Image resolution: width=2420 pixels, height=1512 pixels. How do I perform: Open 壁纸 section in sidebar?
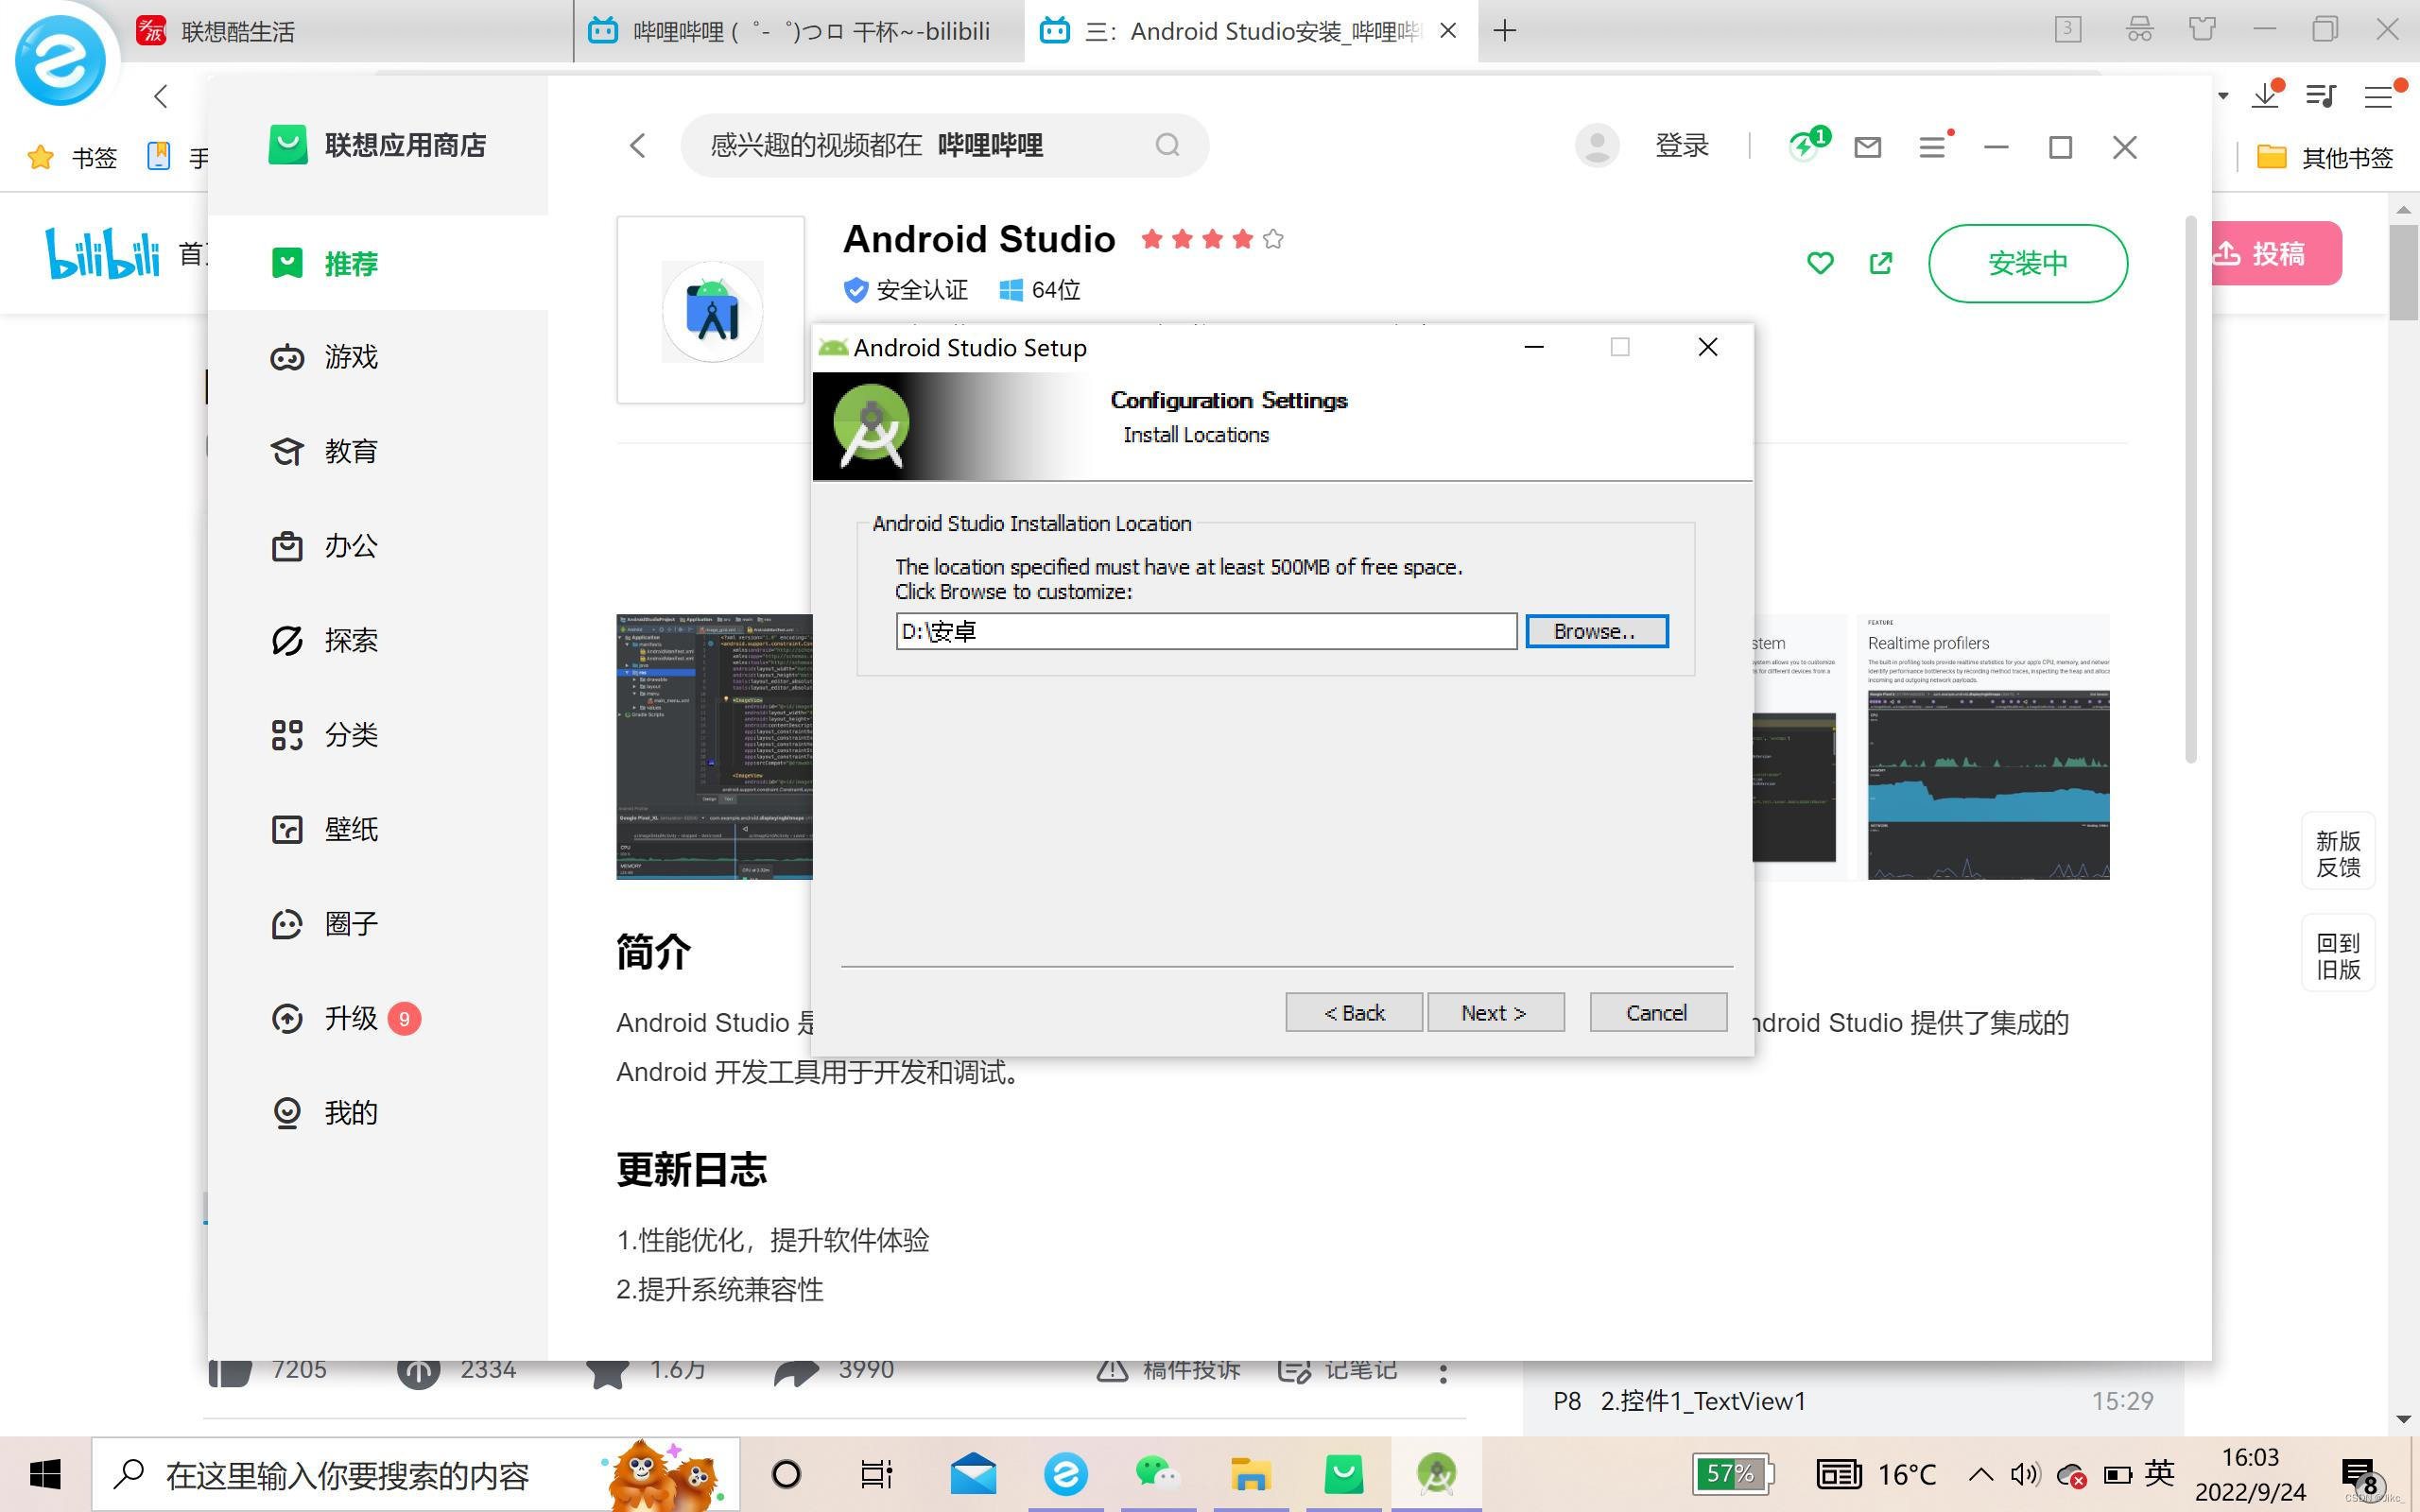pyautogui.click(x=378, y=829)
